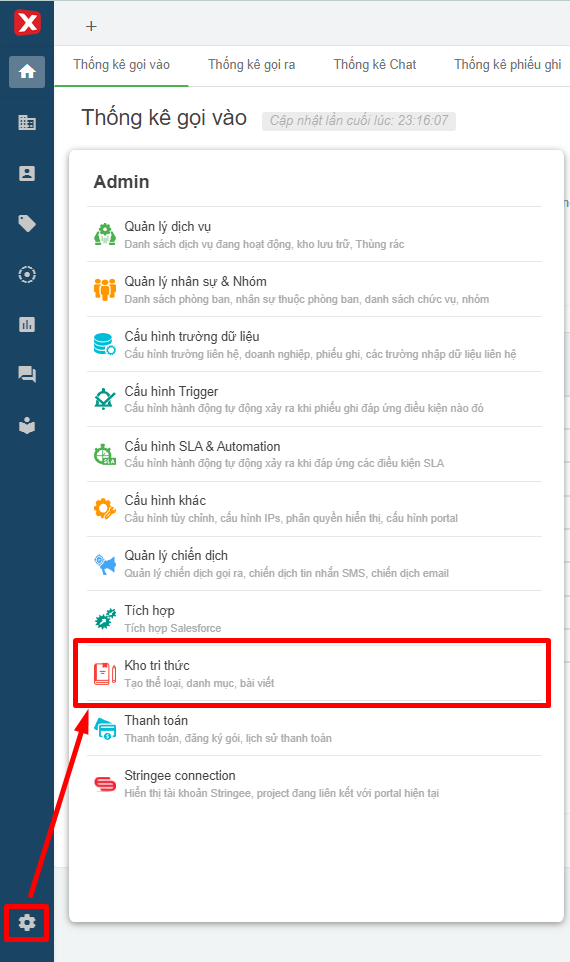Choose Kho tri thức entry
Viewport: 570px width, 962px height.
click(x=314, y=674)
